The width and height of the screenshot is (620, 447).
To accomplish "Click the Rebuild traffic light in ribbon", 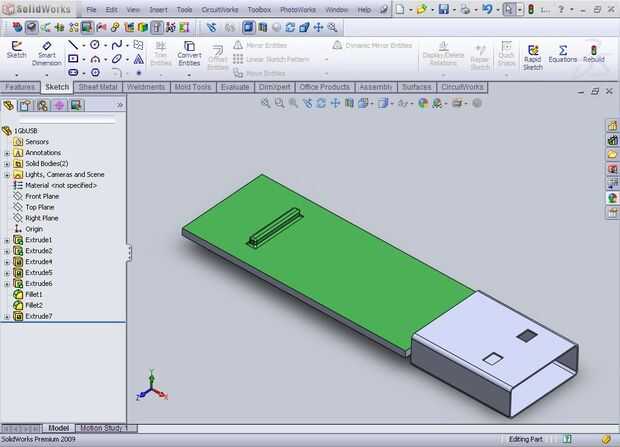I will [594, 53].
